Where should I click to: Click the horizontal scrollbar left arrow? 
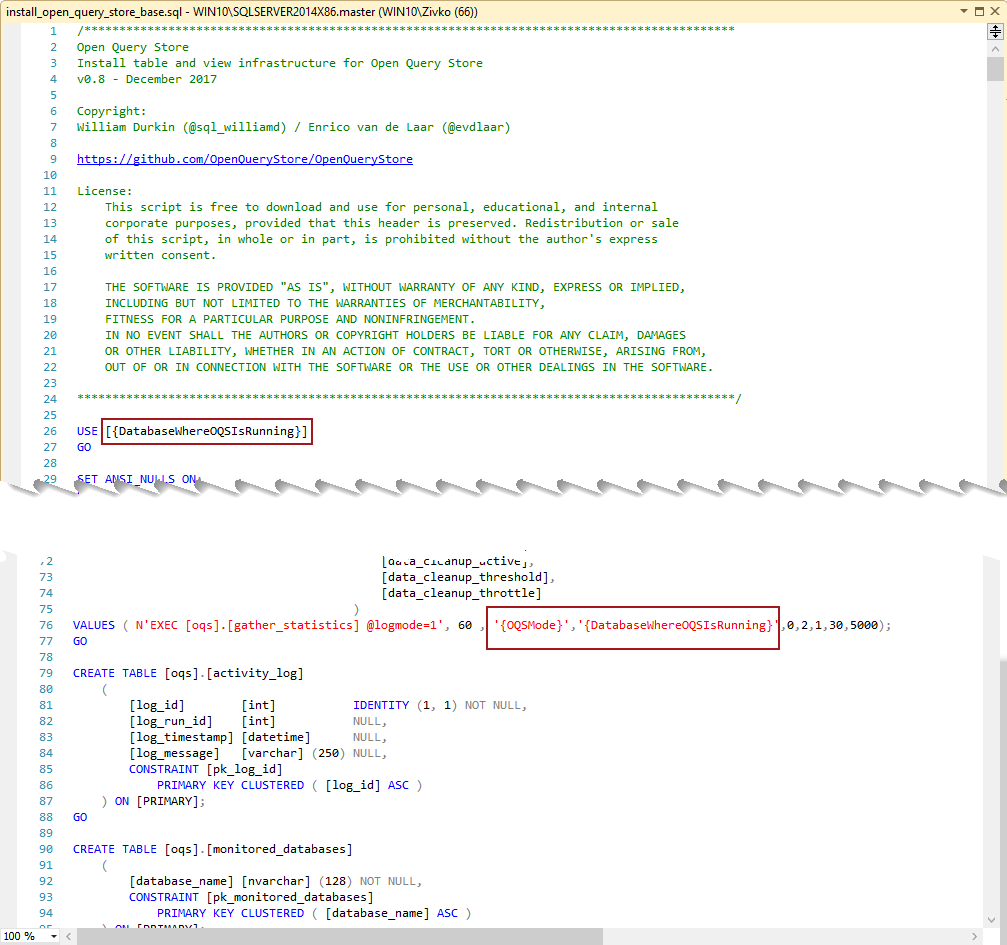pyautogui.click(x=69, y=937)
